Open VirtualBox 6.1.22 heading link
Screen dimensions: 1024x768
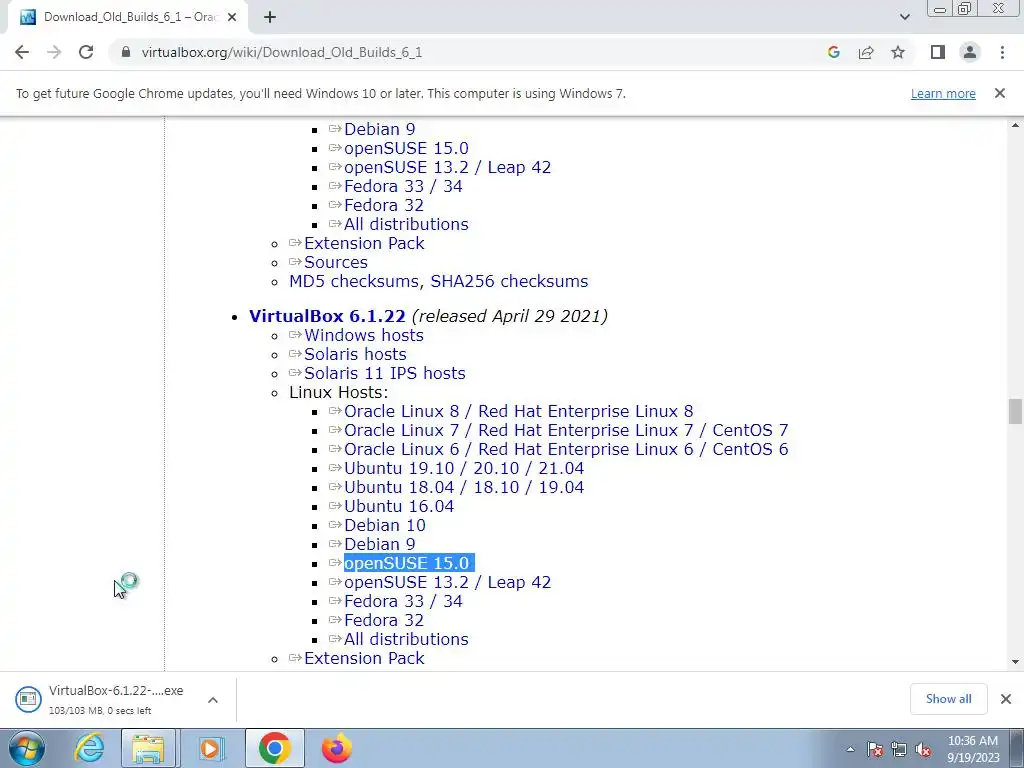[327, 316]
